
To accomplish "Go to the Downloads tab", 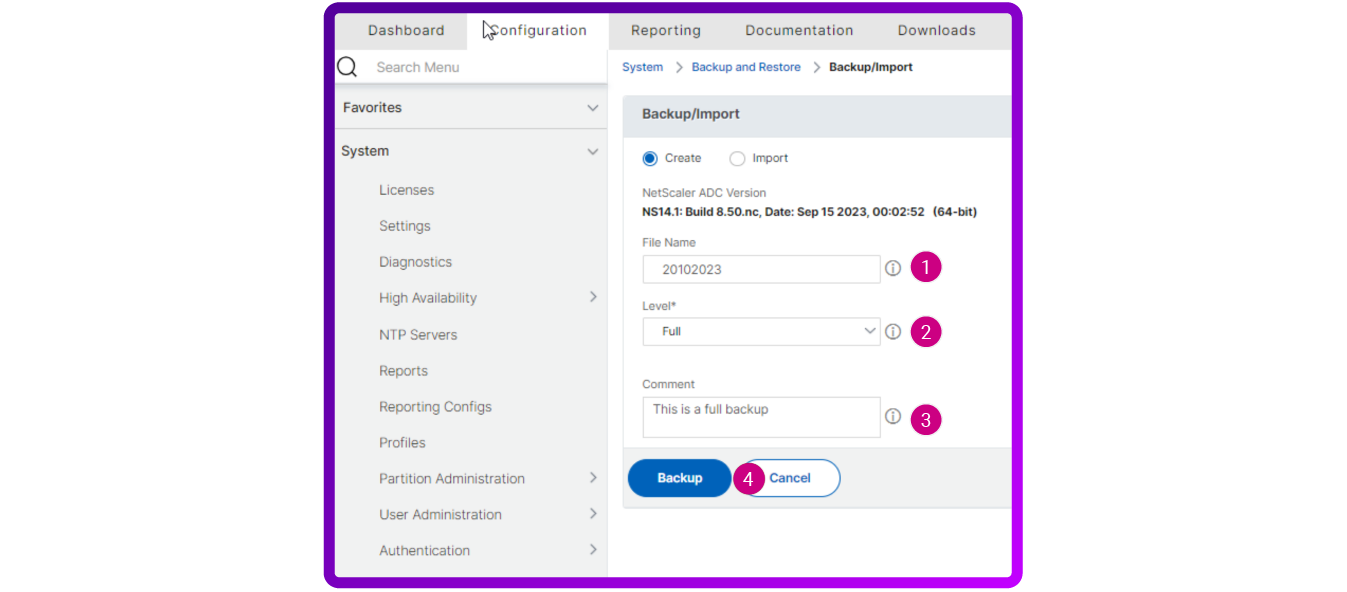I will point(937,30).
